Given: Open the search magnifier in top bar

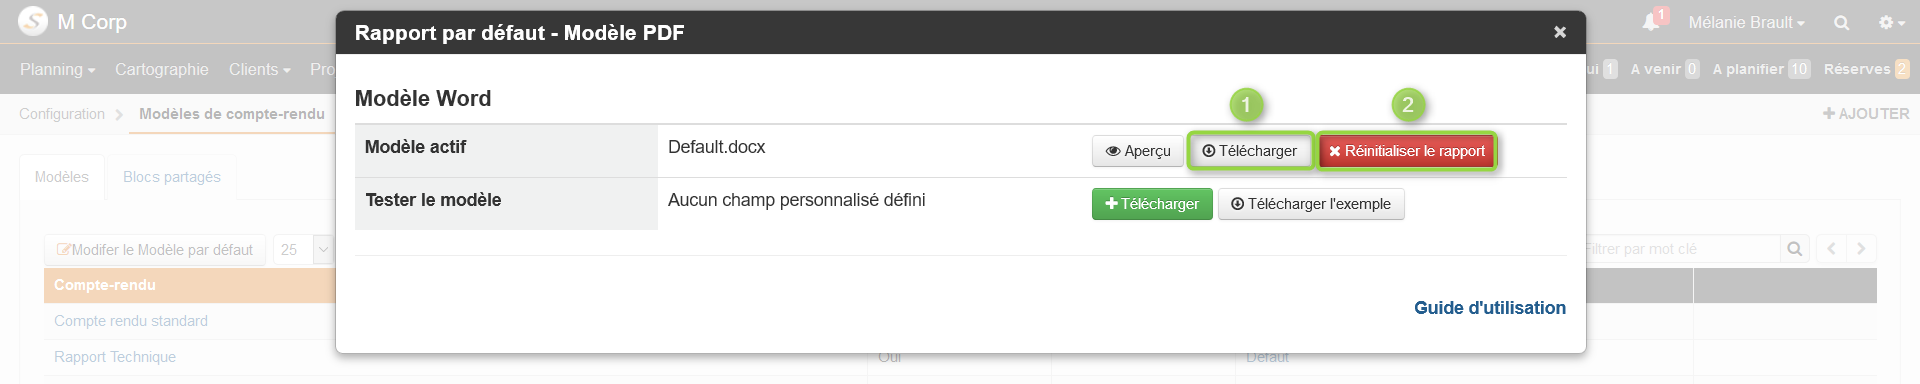Looking at the screenshot, I should [x=1841, y=23].
